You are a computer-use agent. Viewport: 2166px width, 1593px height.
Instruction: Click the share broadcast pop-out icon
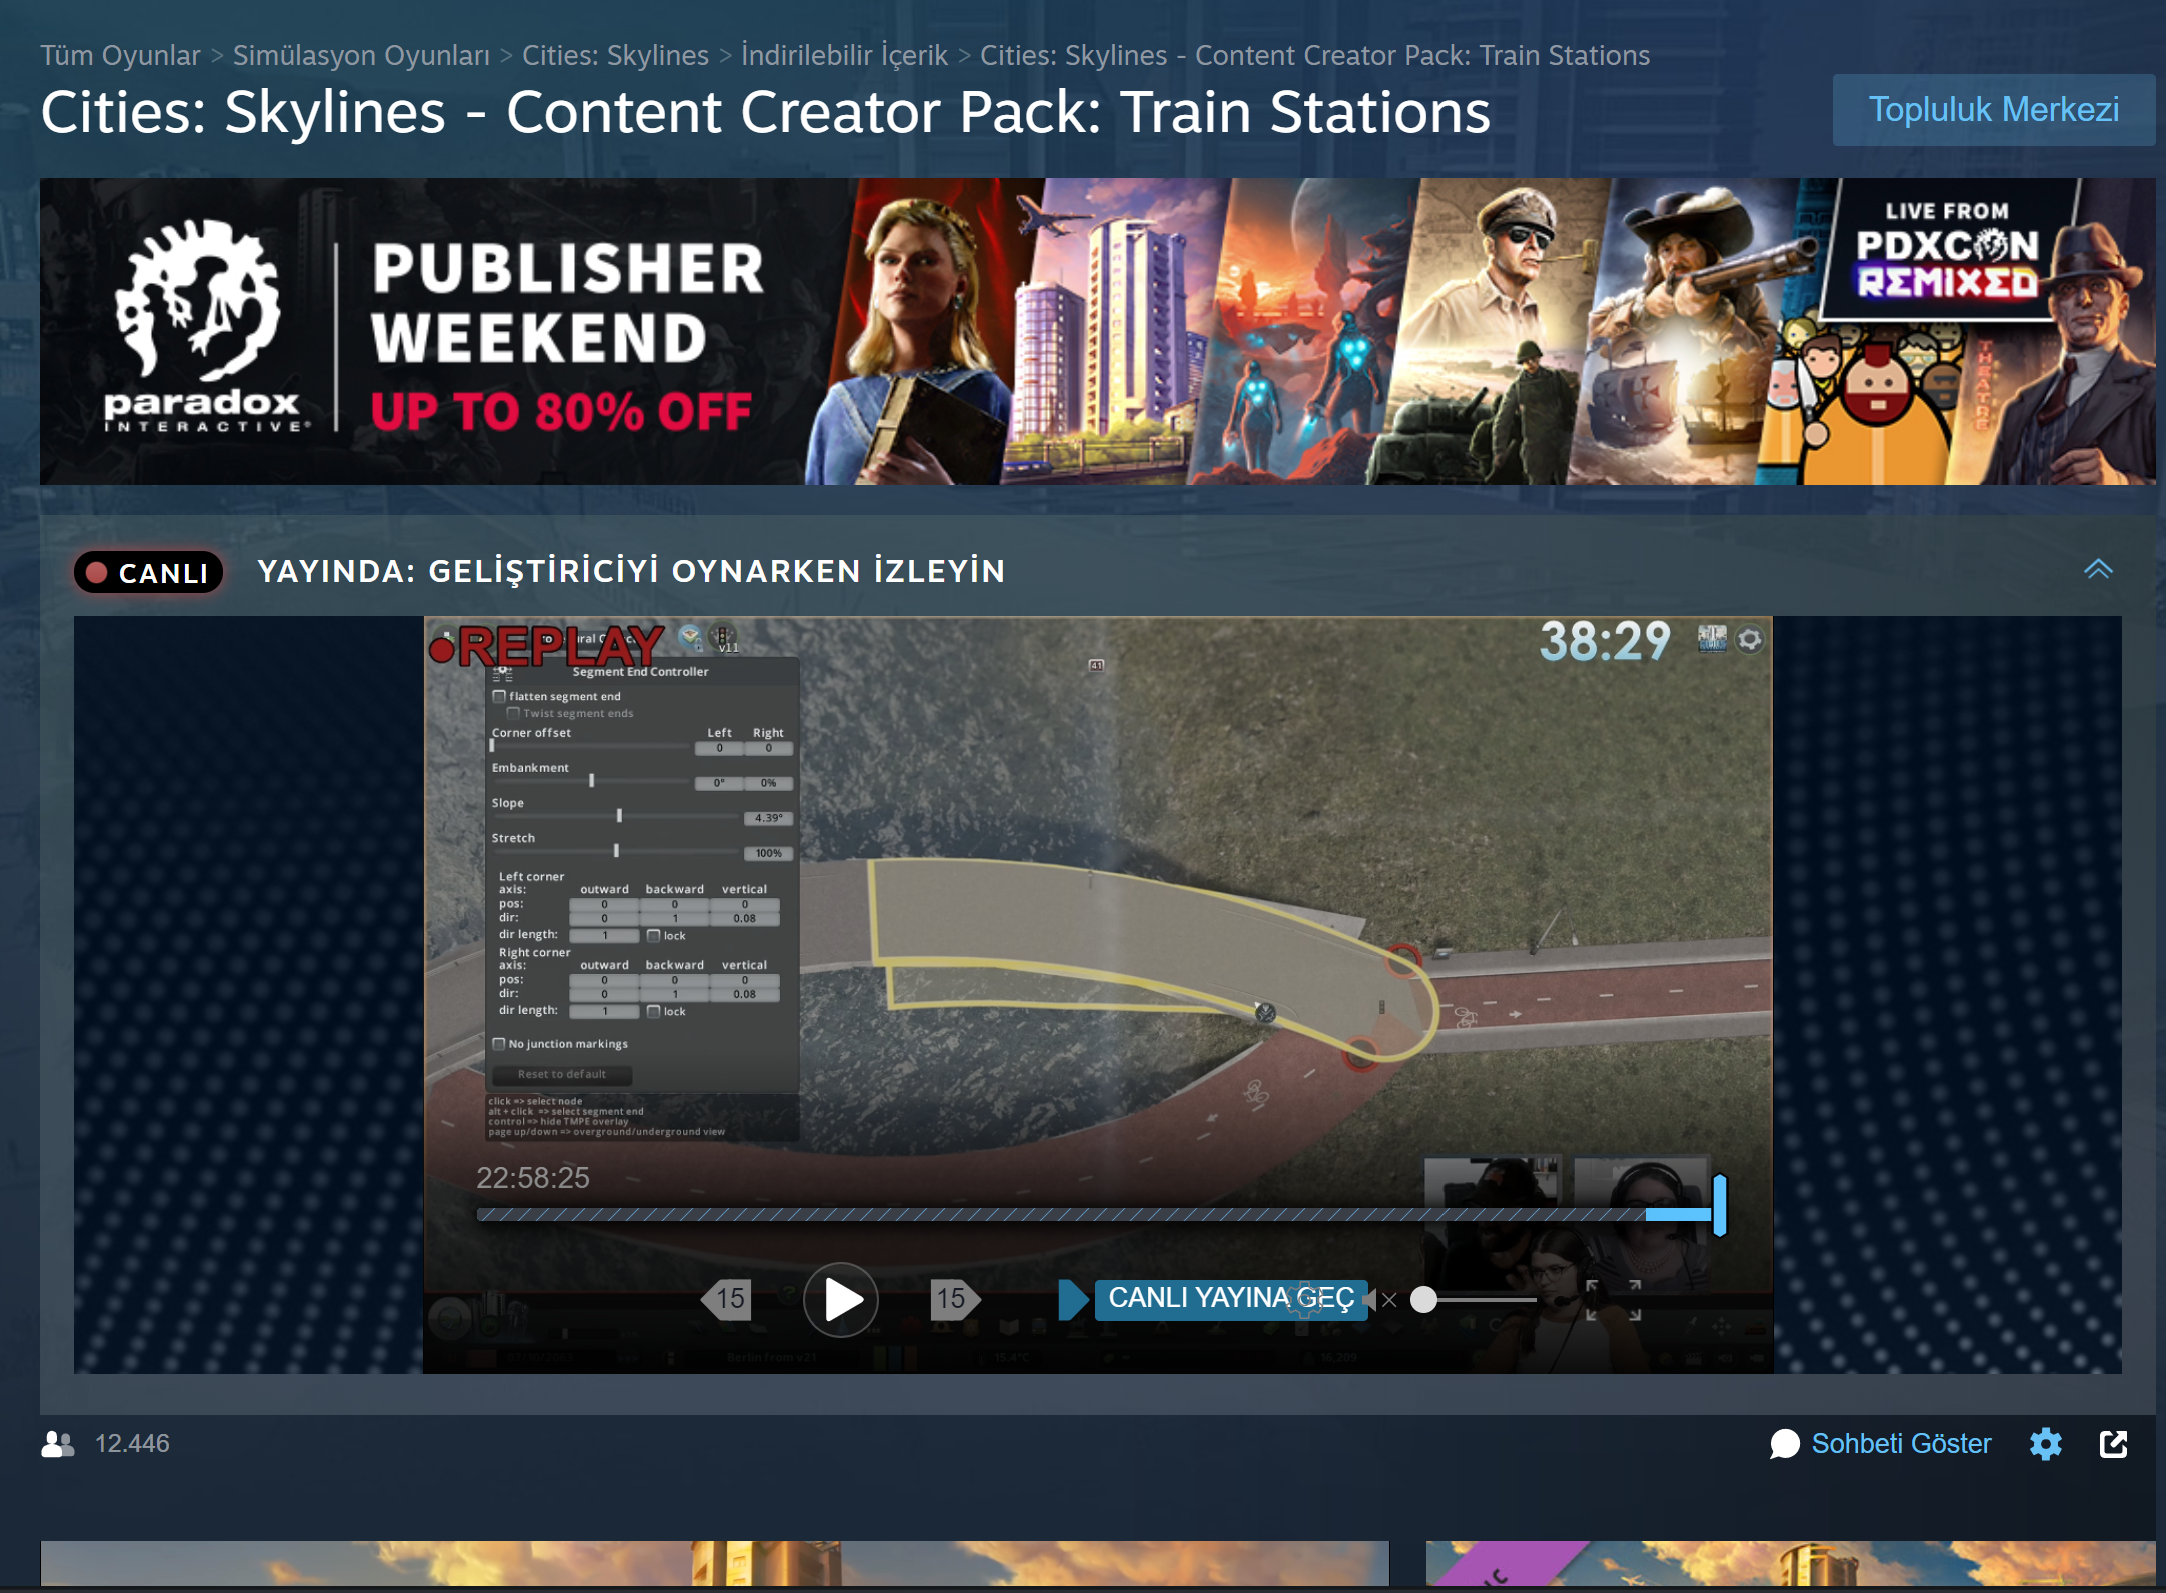(2115, 1444)
